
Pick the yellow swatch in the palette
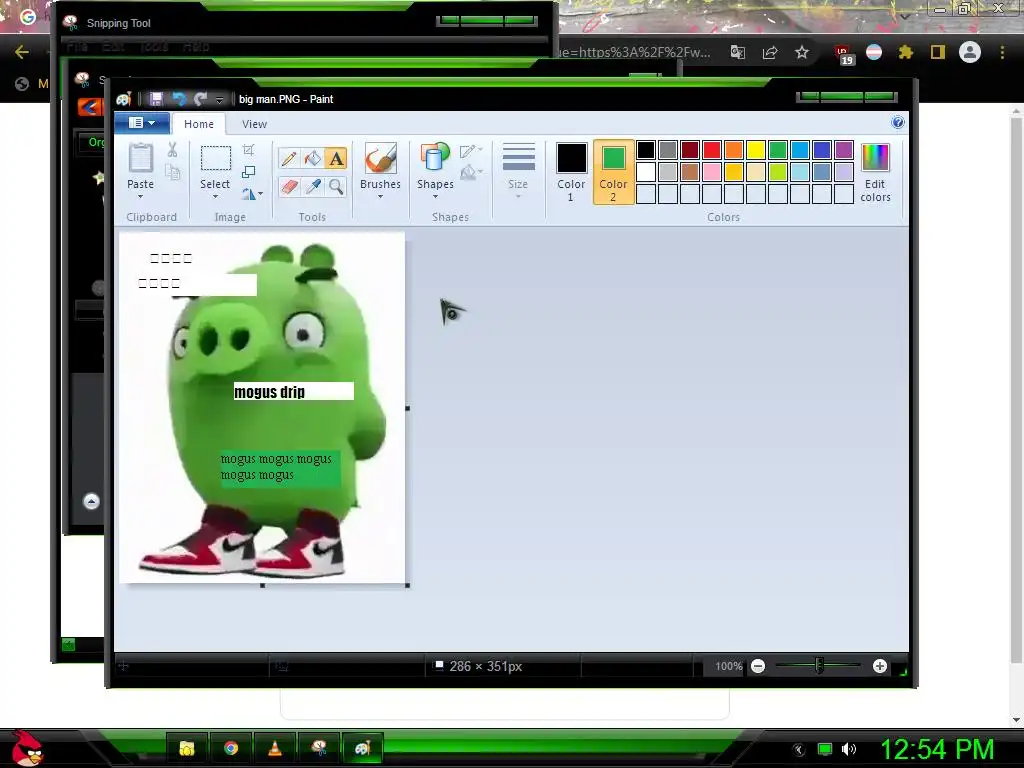click(756, 150)
